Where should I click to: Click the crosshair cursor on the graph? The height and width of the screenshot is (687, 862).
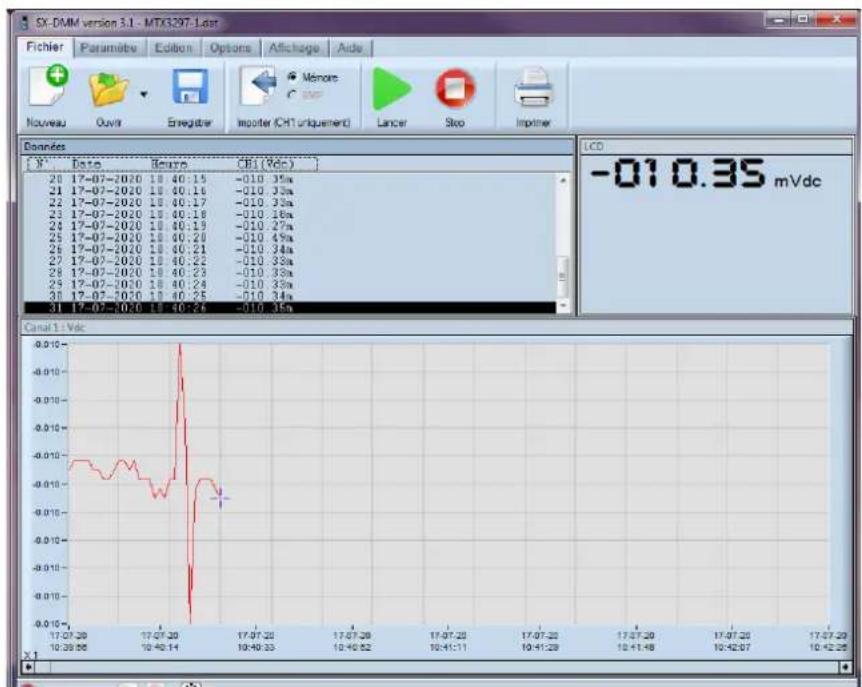220,498
